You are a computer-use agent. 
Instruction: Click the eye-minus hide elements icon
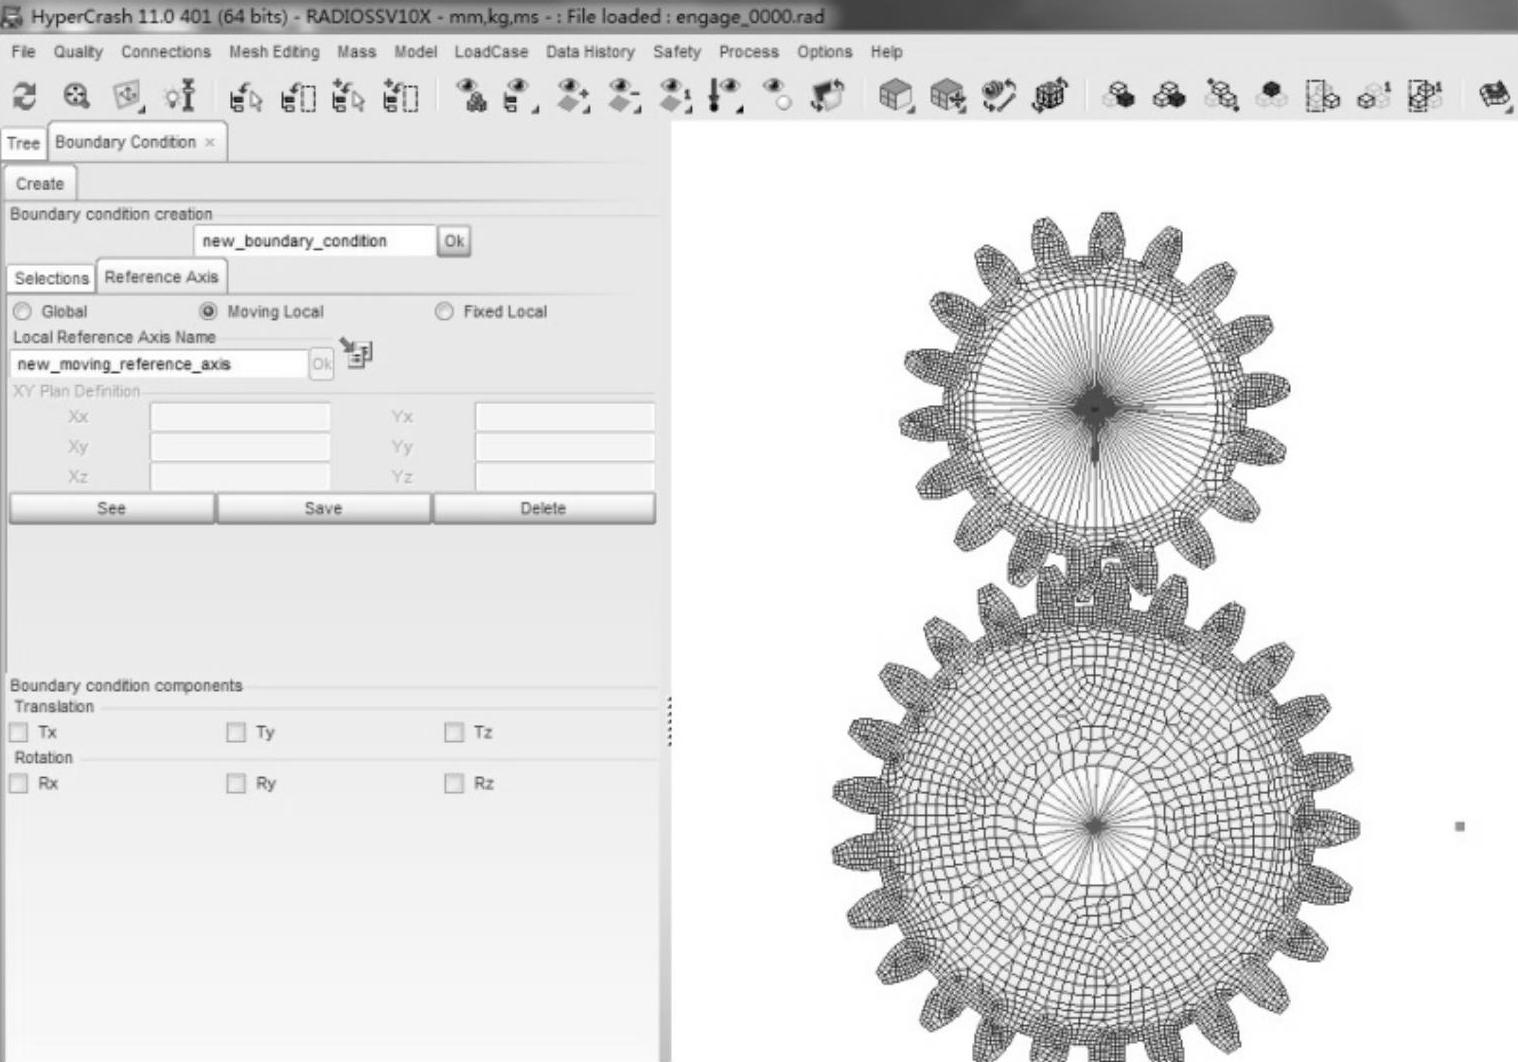coord(624,96)
